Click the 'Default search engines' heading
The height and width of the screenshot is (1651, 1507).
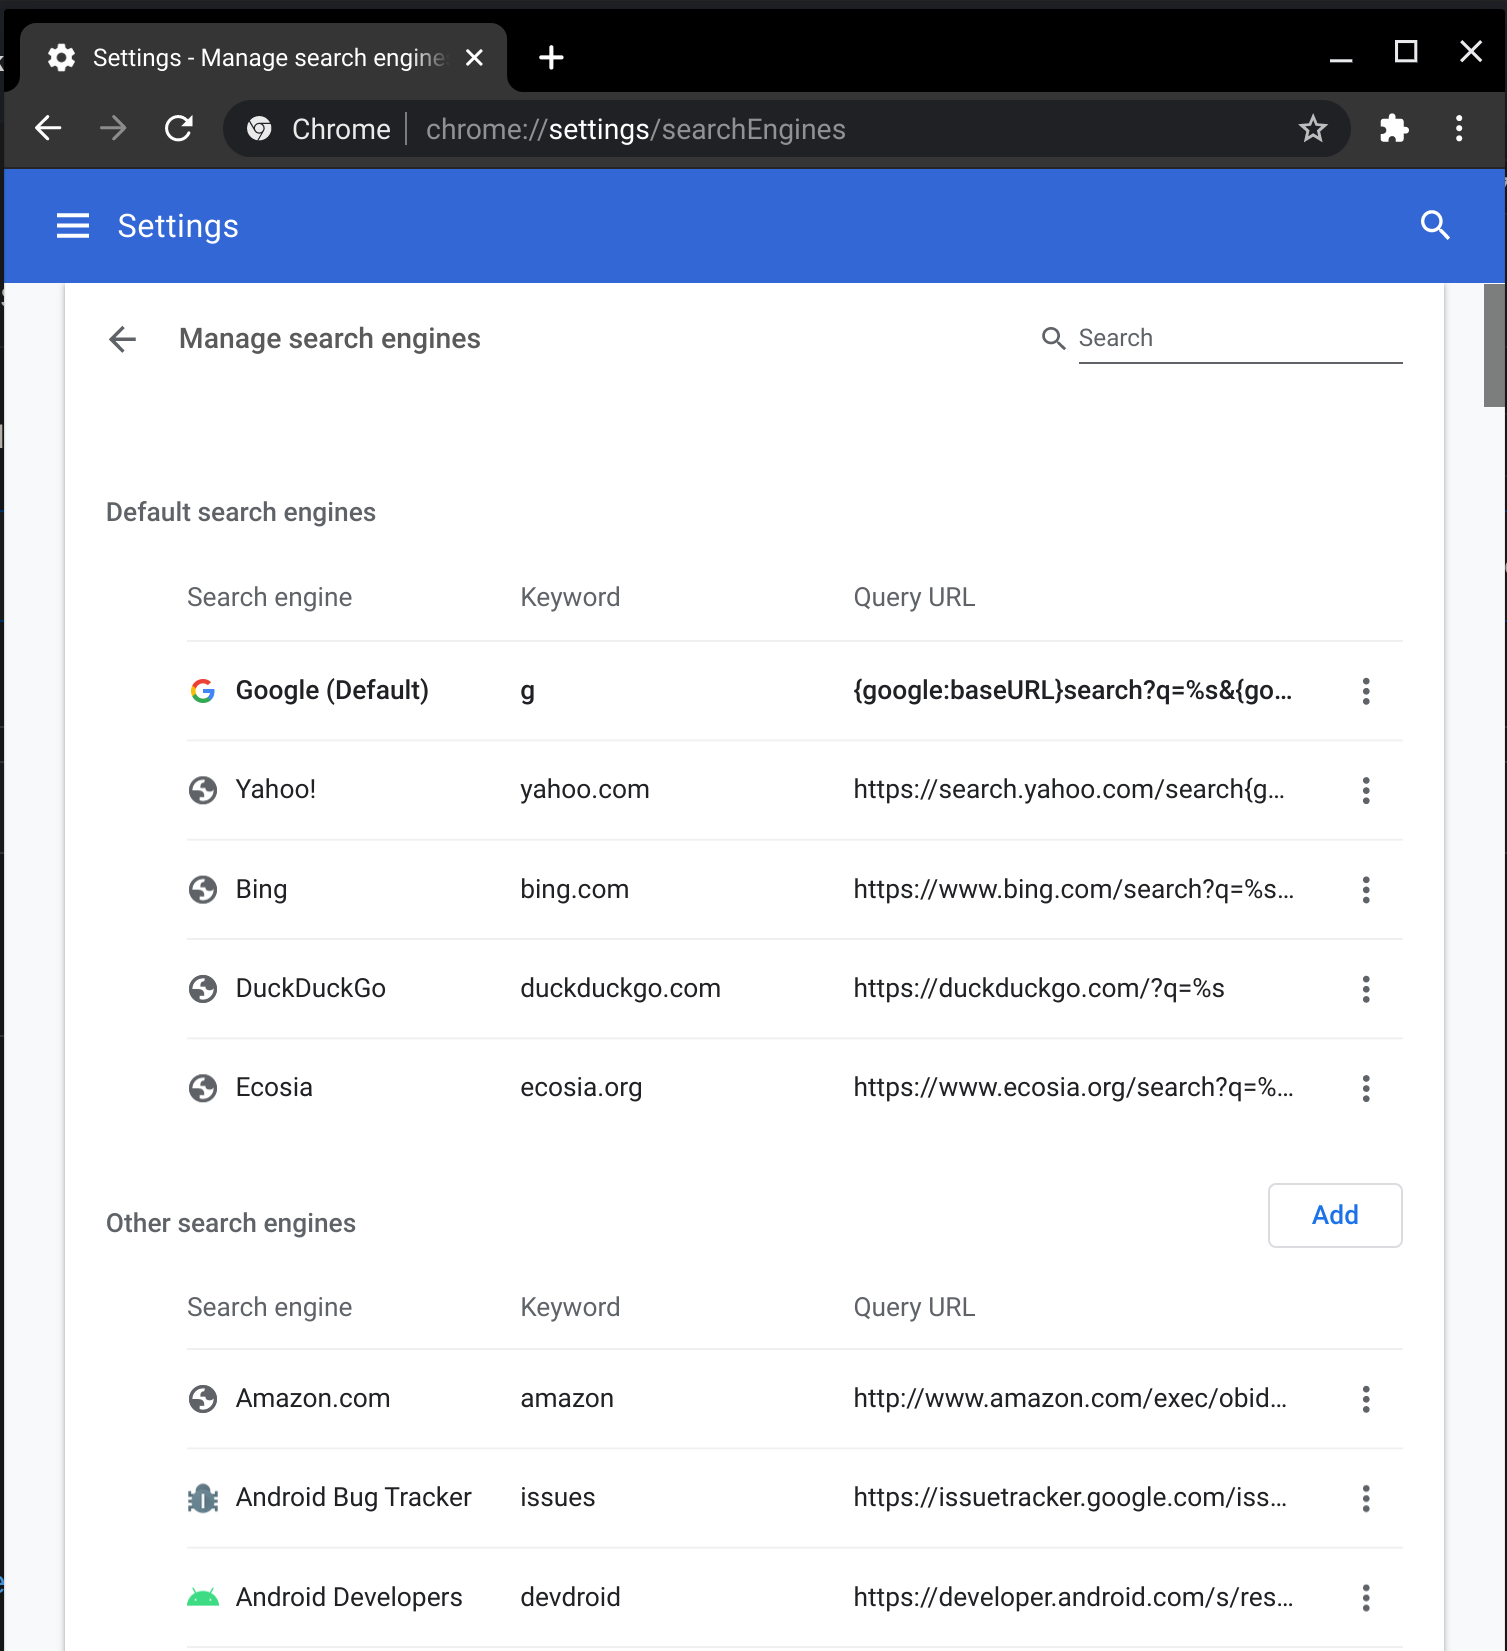tap(241, 513)
